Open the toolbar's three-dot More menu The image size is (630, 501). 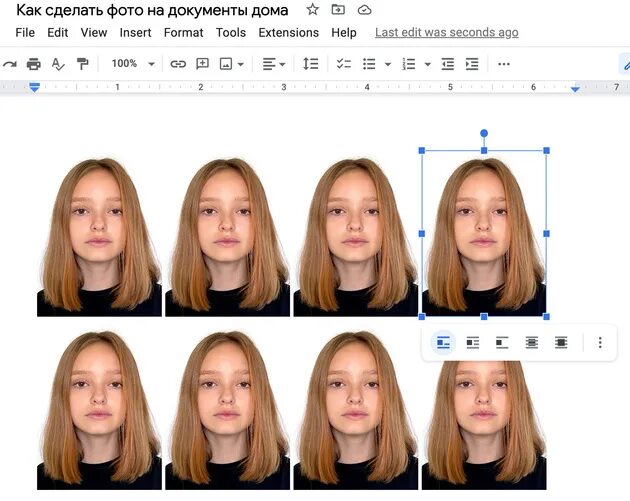click(x=503, y=64)
